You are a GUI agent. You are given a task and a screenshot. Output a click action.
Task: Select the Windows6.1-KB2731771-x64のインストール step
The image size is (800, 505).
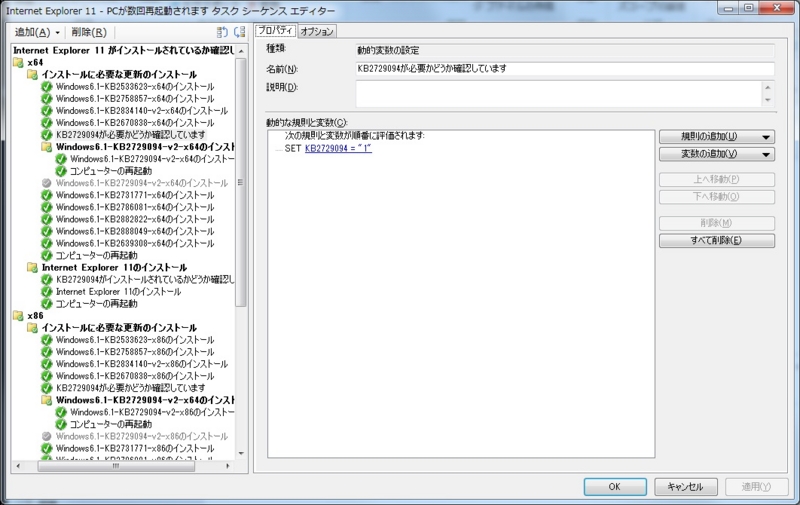tap(135, 195)
